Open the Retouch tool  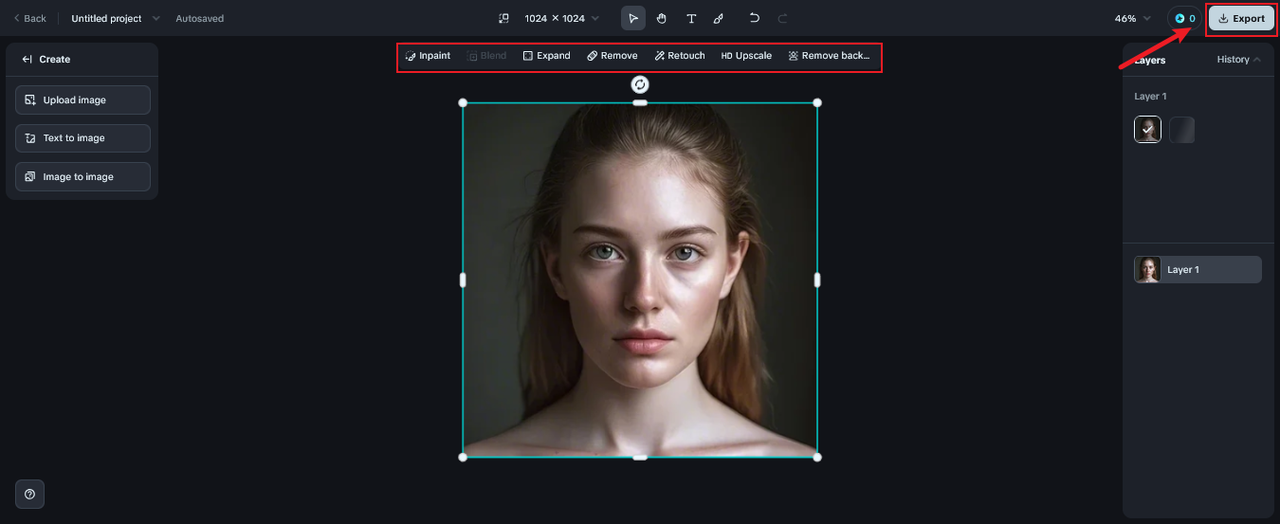(680, 56)
